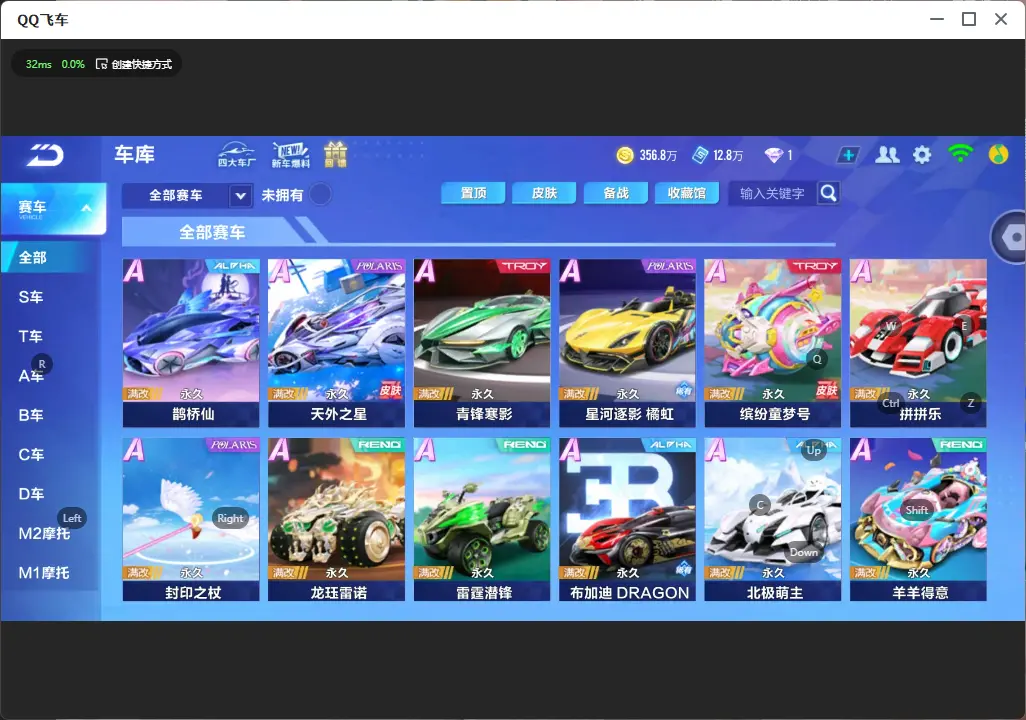The height and width of the screenshot is (720, 1026).
Task: Select the 龙珏雷诺 car card
Action: (x=336, y=519)
